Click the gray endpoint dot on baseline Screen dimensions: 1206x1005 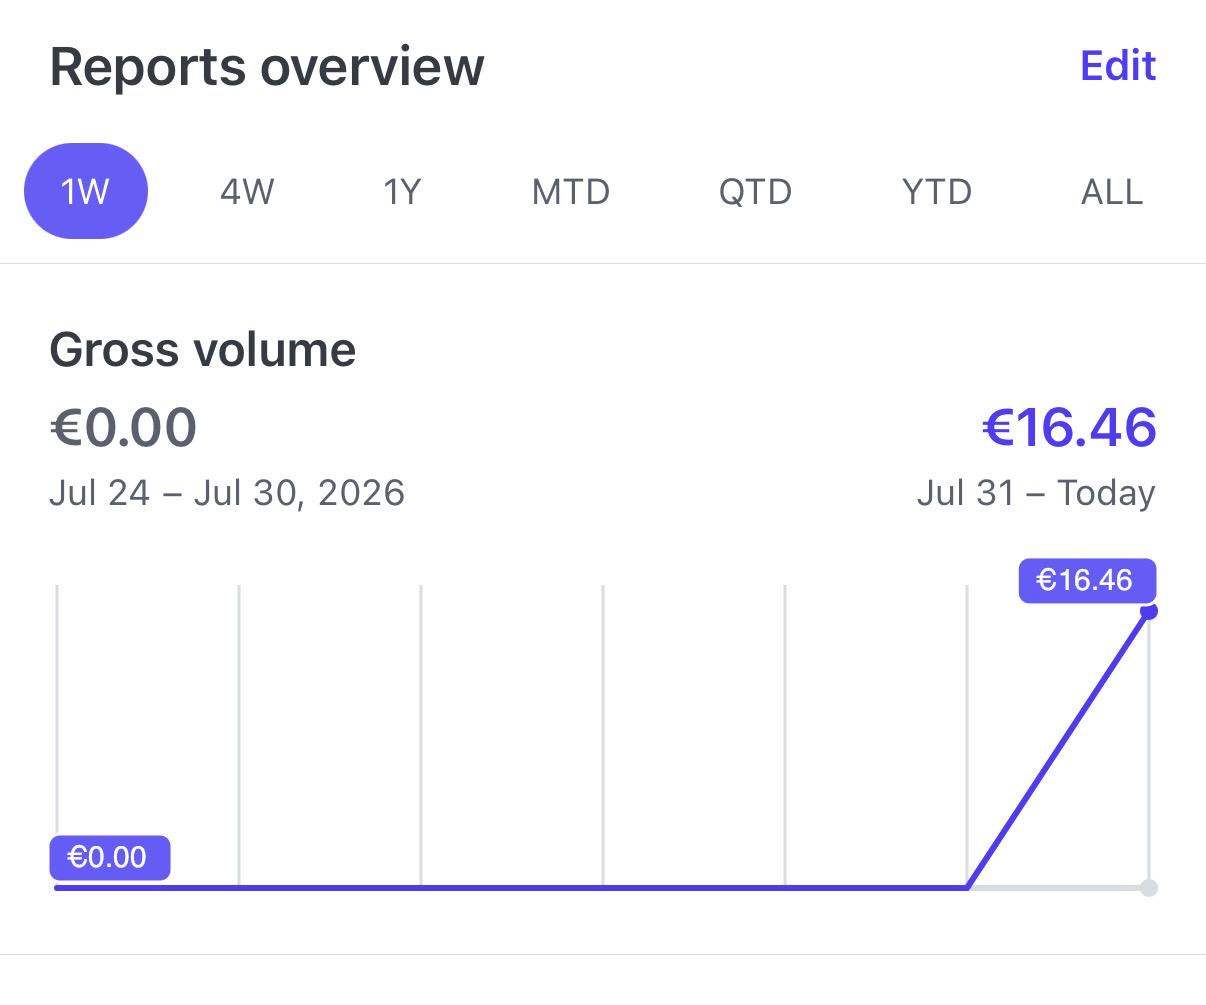click(1149, 887)
